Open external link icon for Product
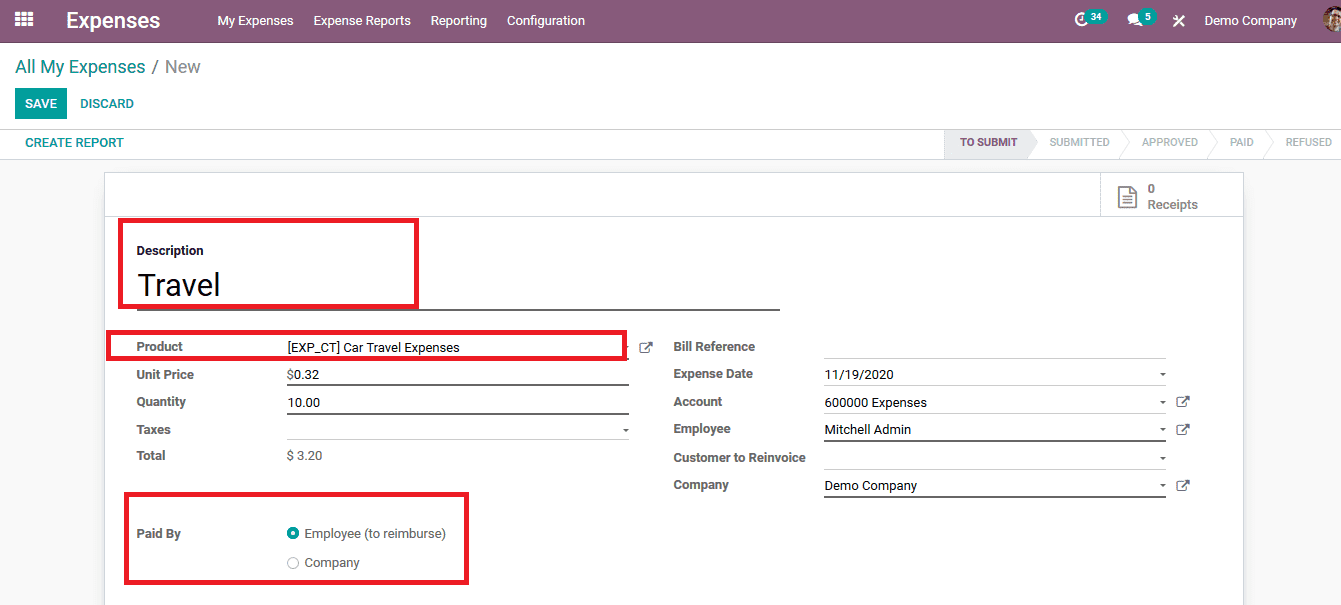Image resolution: width=1341 pixels, height=605 pixels. (646, 347)
